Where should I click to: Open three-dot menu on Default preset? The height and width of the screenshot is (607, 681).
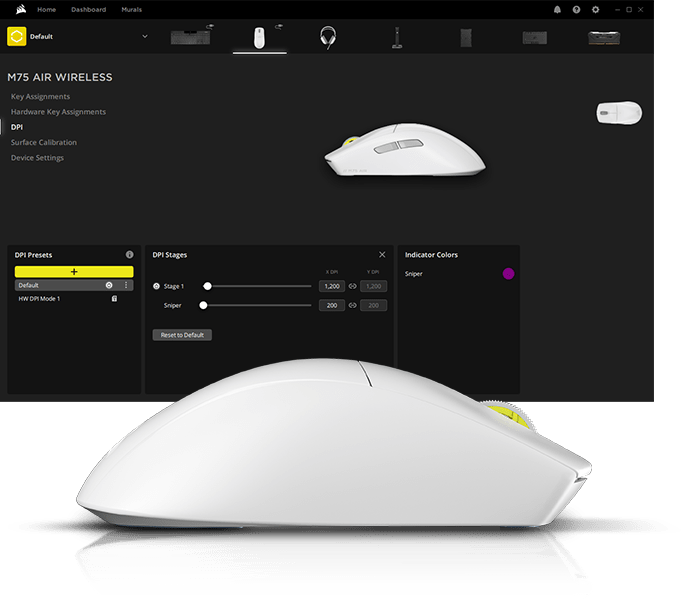(126, 285)
